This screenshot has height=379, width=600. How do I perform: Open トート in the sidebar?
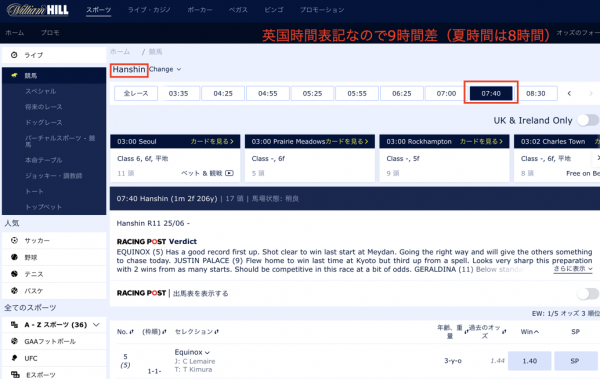tap(34, 191)
